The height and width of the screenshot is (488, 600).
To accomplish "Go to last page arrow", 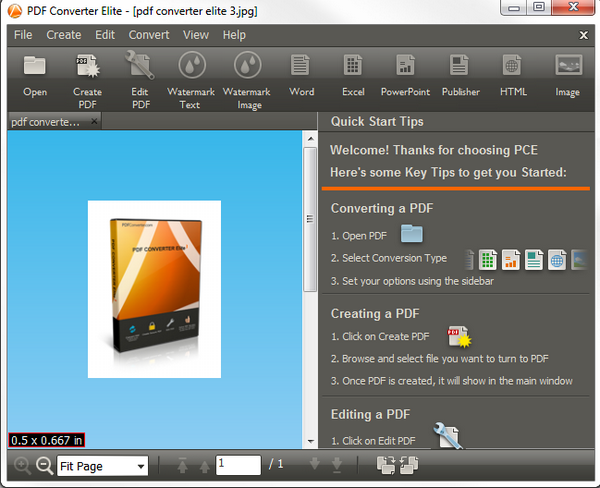I will (337, 465).
